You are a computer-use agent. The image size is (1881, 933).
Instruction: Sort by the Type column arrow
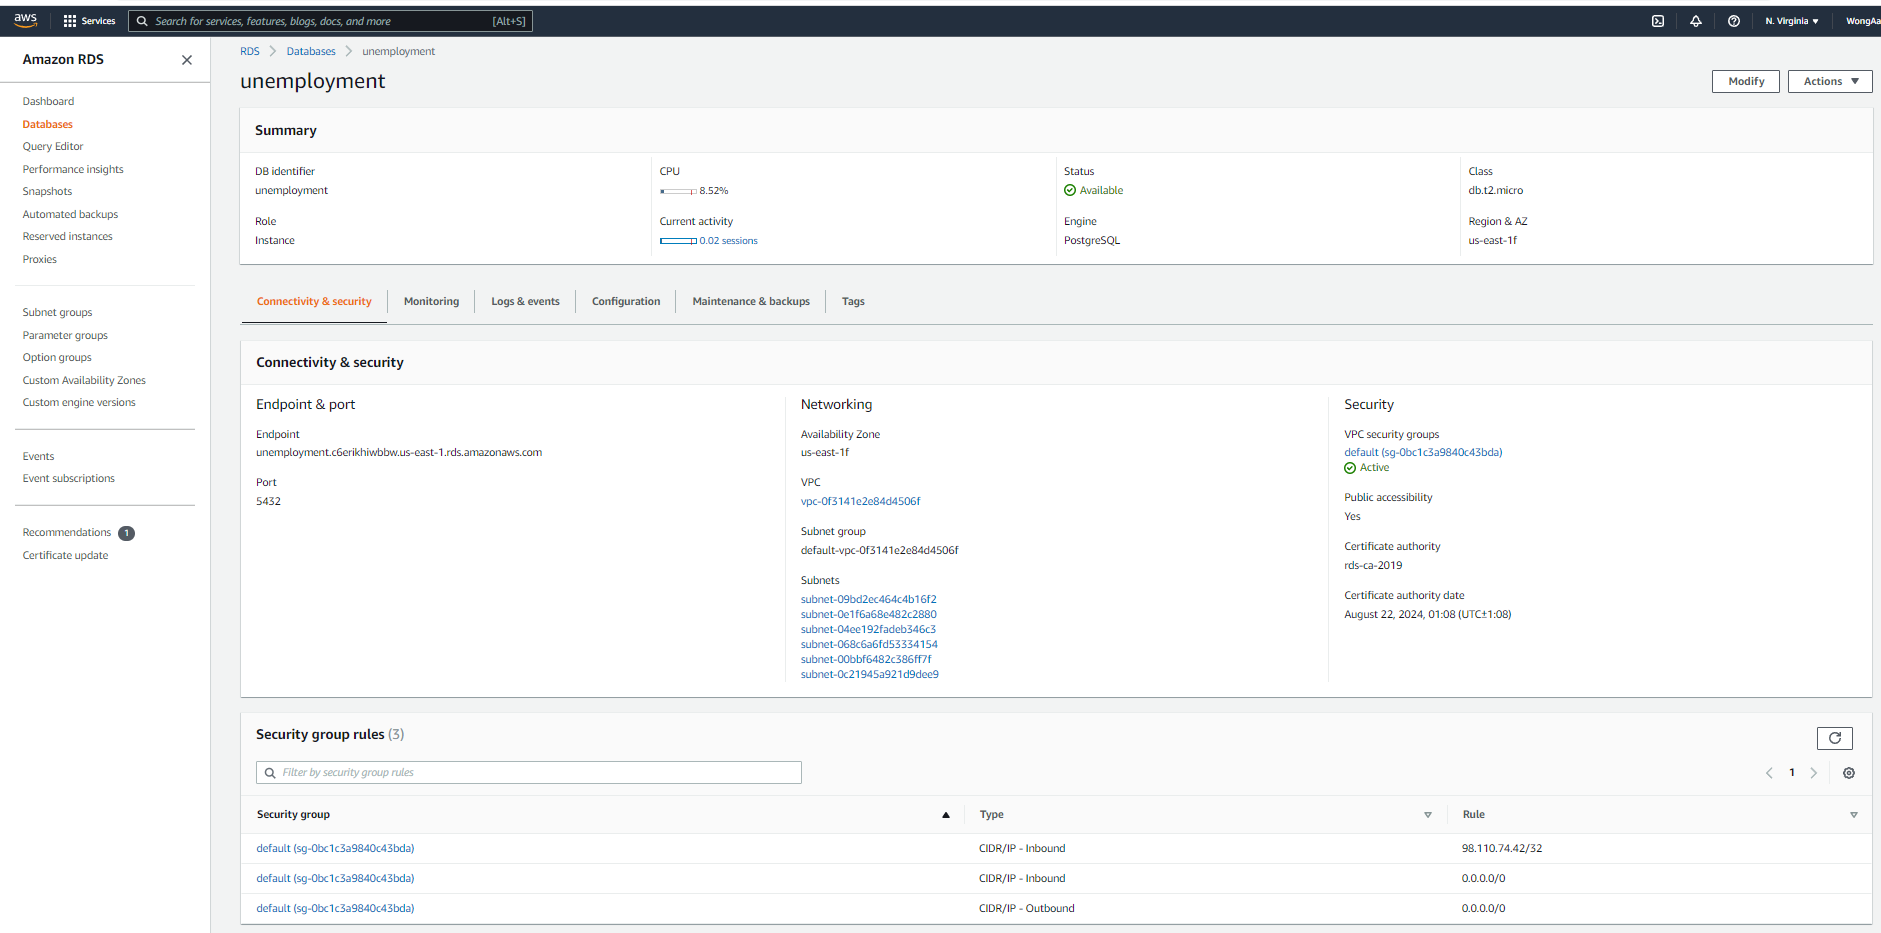pyautogui.click(x=1428, y=815)
